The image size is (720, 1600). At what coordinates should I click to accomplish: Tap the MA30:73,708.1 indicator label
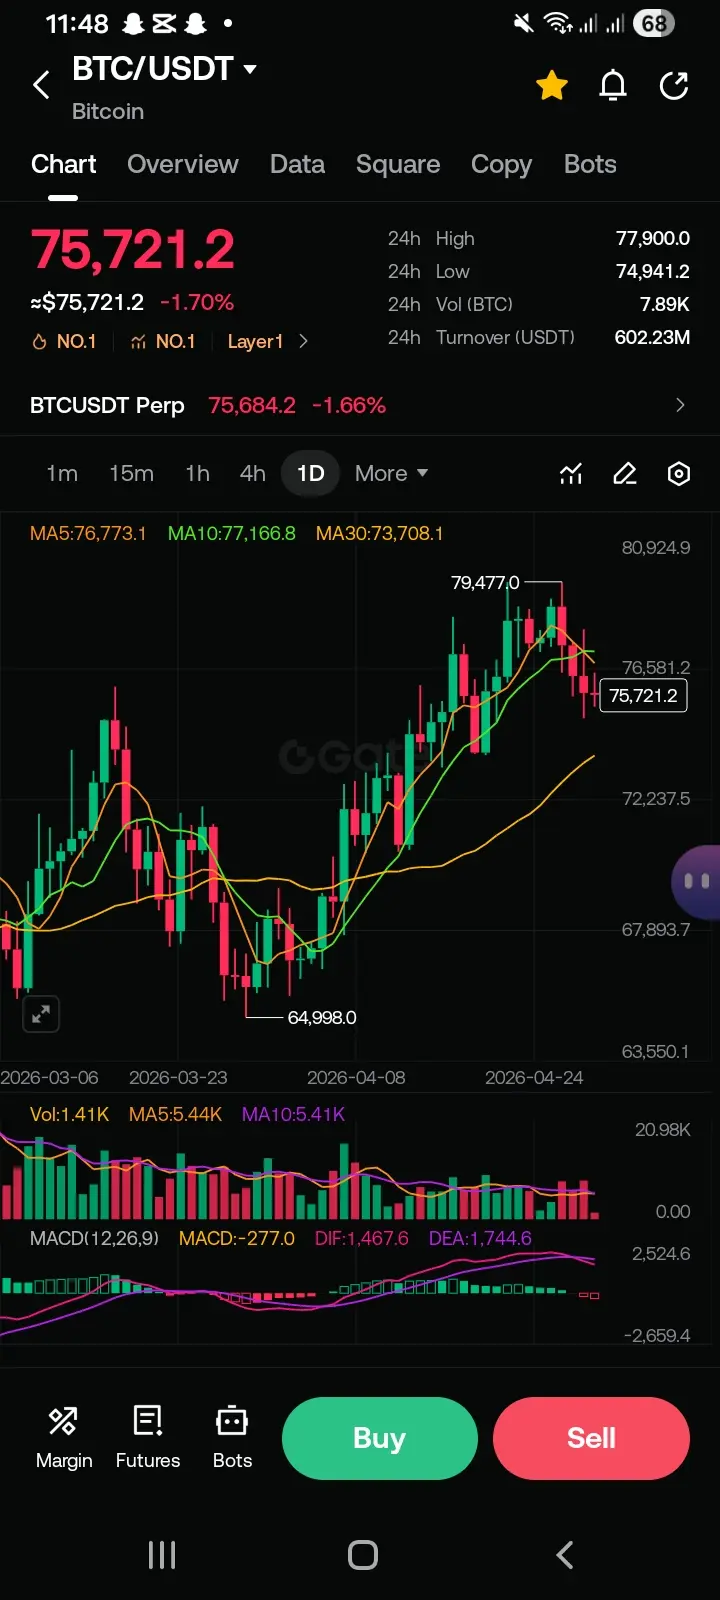click(379, 533)
